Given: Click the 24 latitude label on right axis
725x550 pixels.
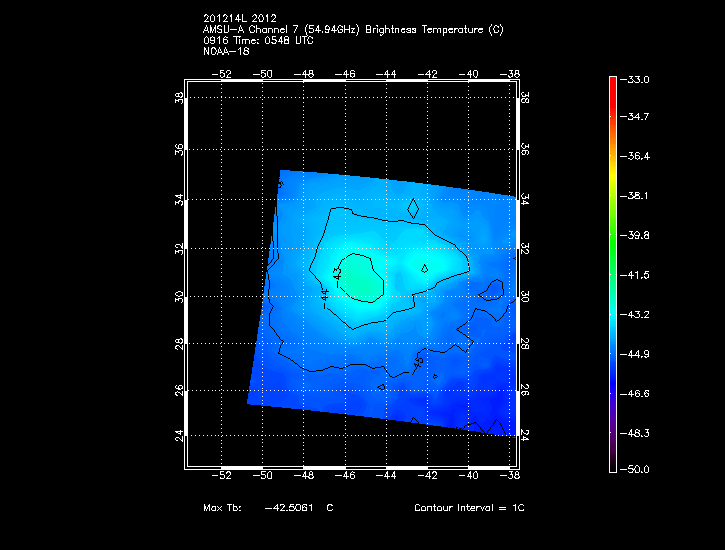Looking at the screenshot, I should pos(524,435).
